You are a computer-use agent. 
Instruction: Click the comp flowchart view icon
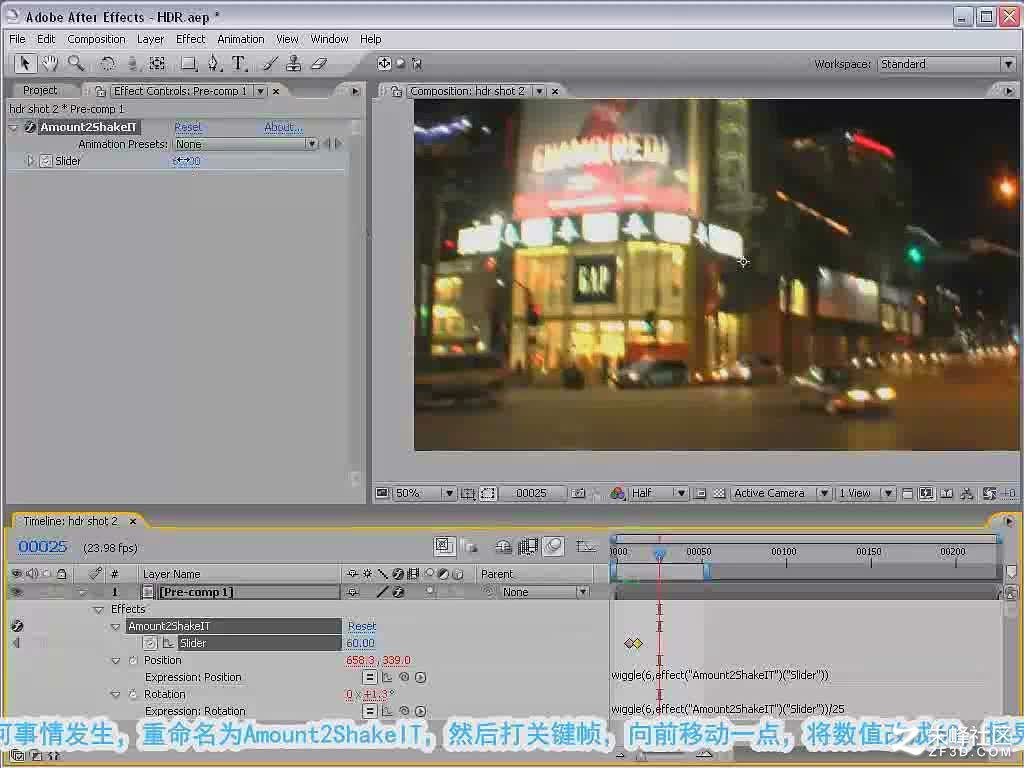coord(967,494)
